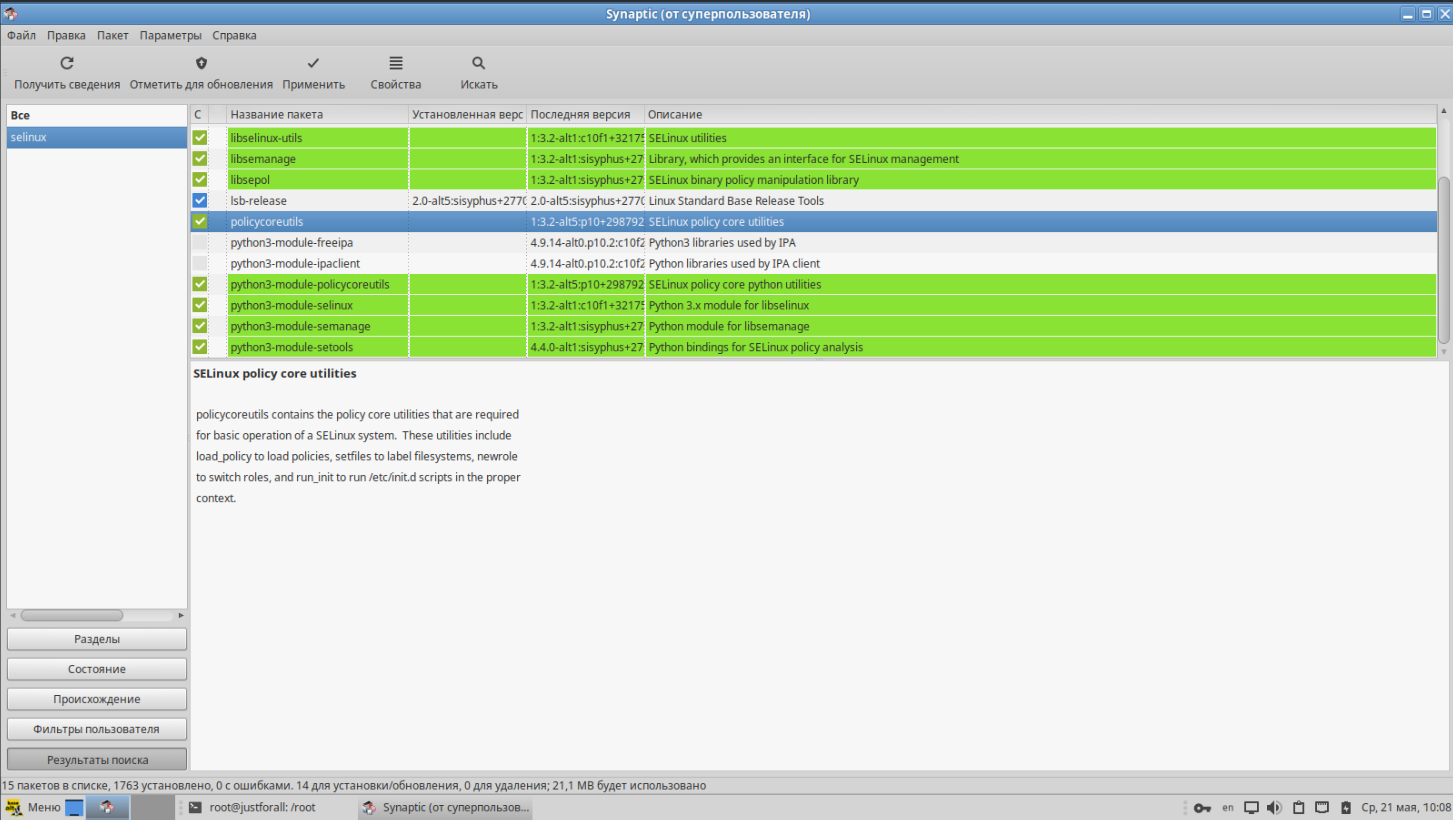Toggle status checkbox for libselinux-utils
Screen dimensions: 1453x820
(200, 138)
